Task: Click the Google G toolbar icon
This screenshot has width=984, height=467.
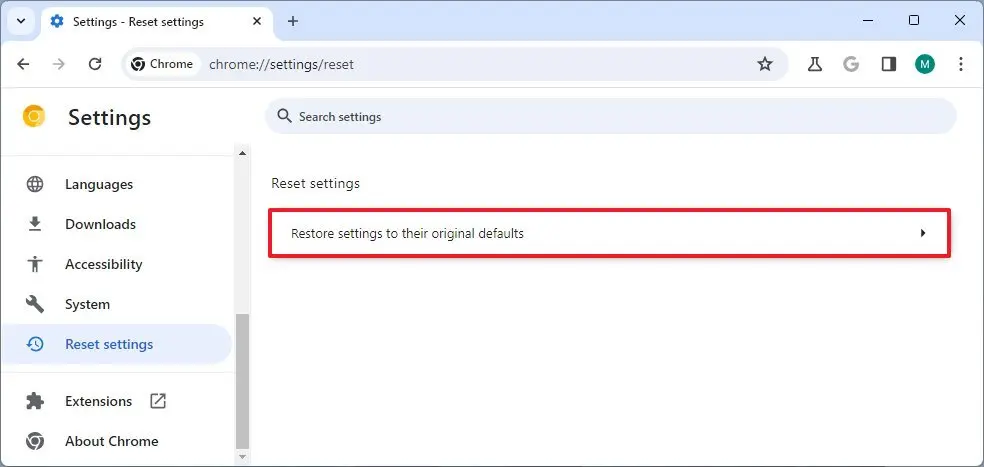Action: click(852, 64)
